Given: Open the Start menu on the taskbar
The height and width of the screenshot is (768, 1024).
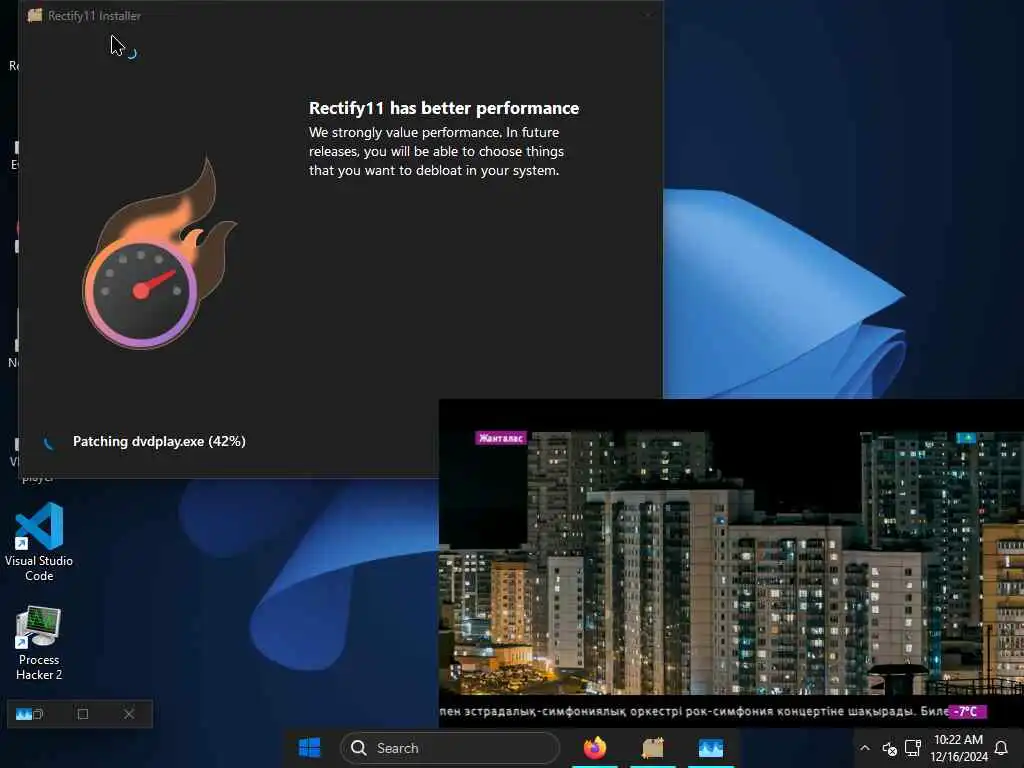Looking at the screenshot, I should (x=309, y=748).
